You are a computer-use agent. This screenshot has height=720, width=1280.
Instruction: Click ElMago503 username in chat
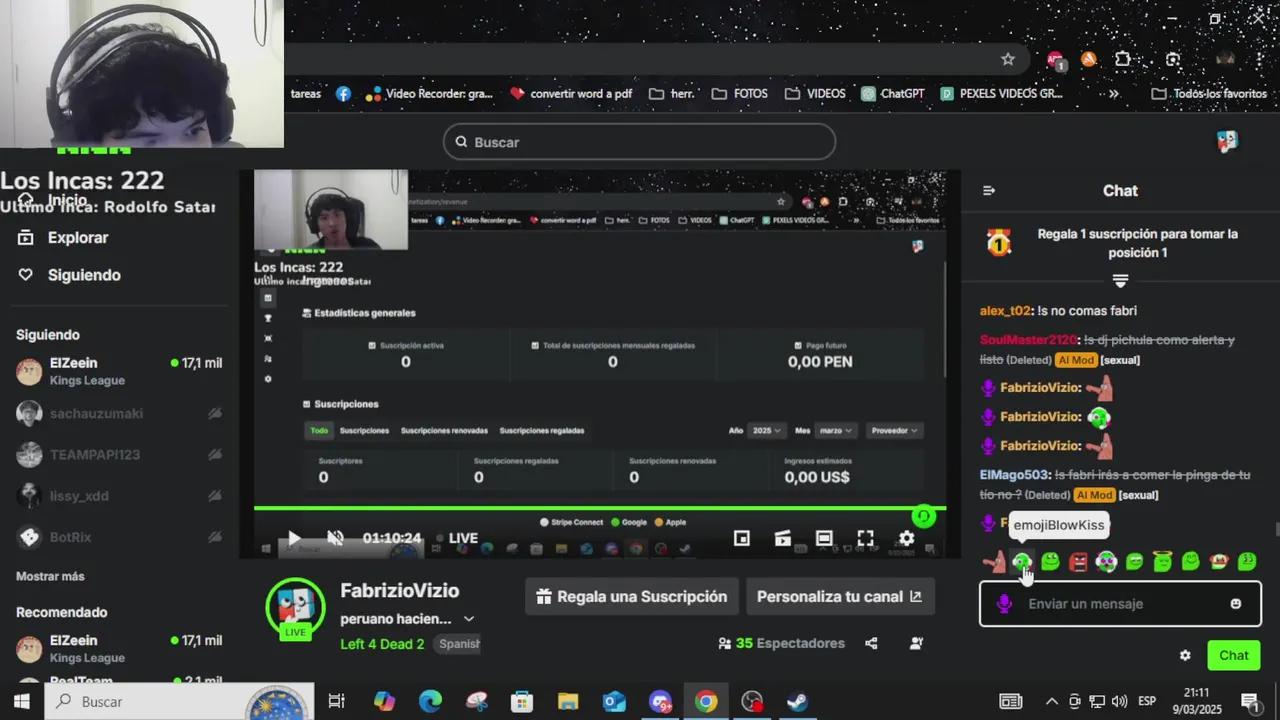[x=1014, y=475]
